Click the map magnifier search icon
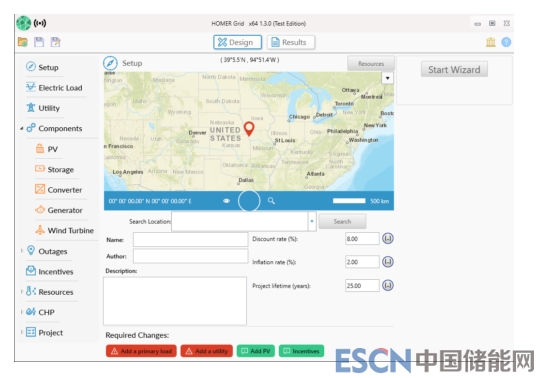The width and height of the screenshot is (541, 378). tap(271, 200)
